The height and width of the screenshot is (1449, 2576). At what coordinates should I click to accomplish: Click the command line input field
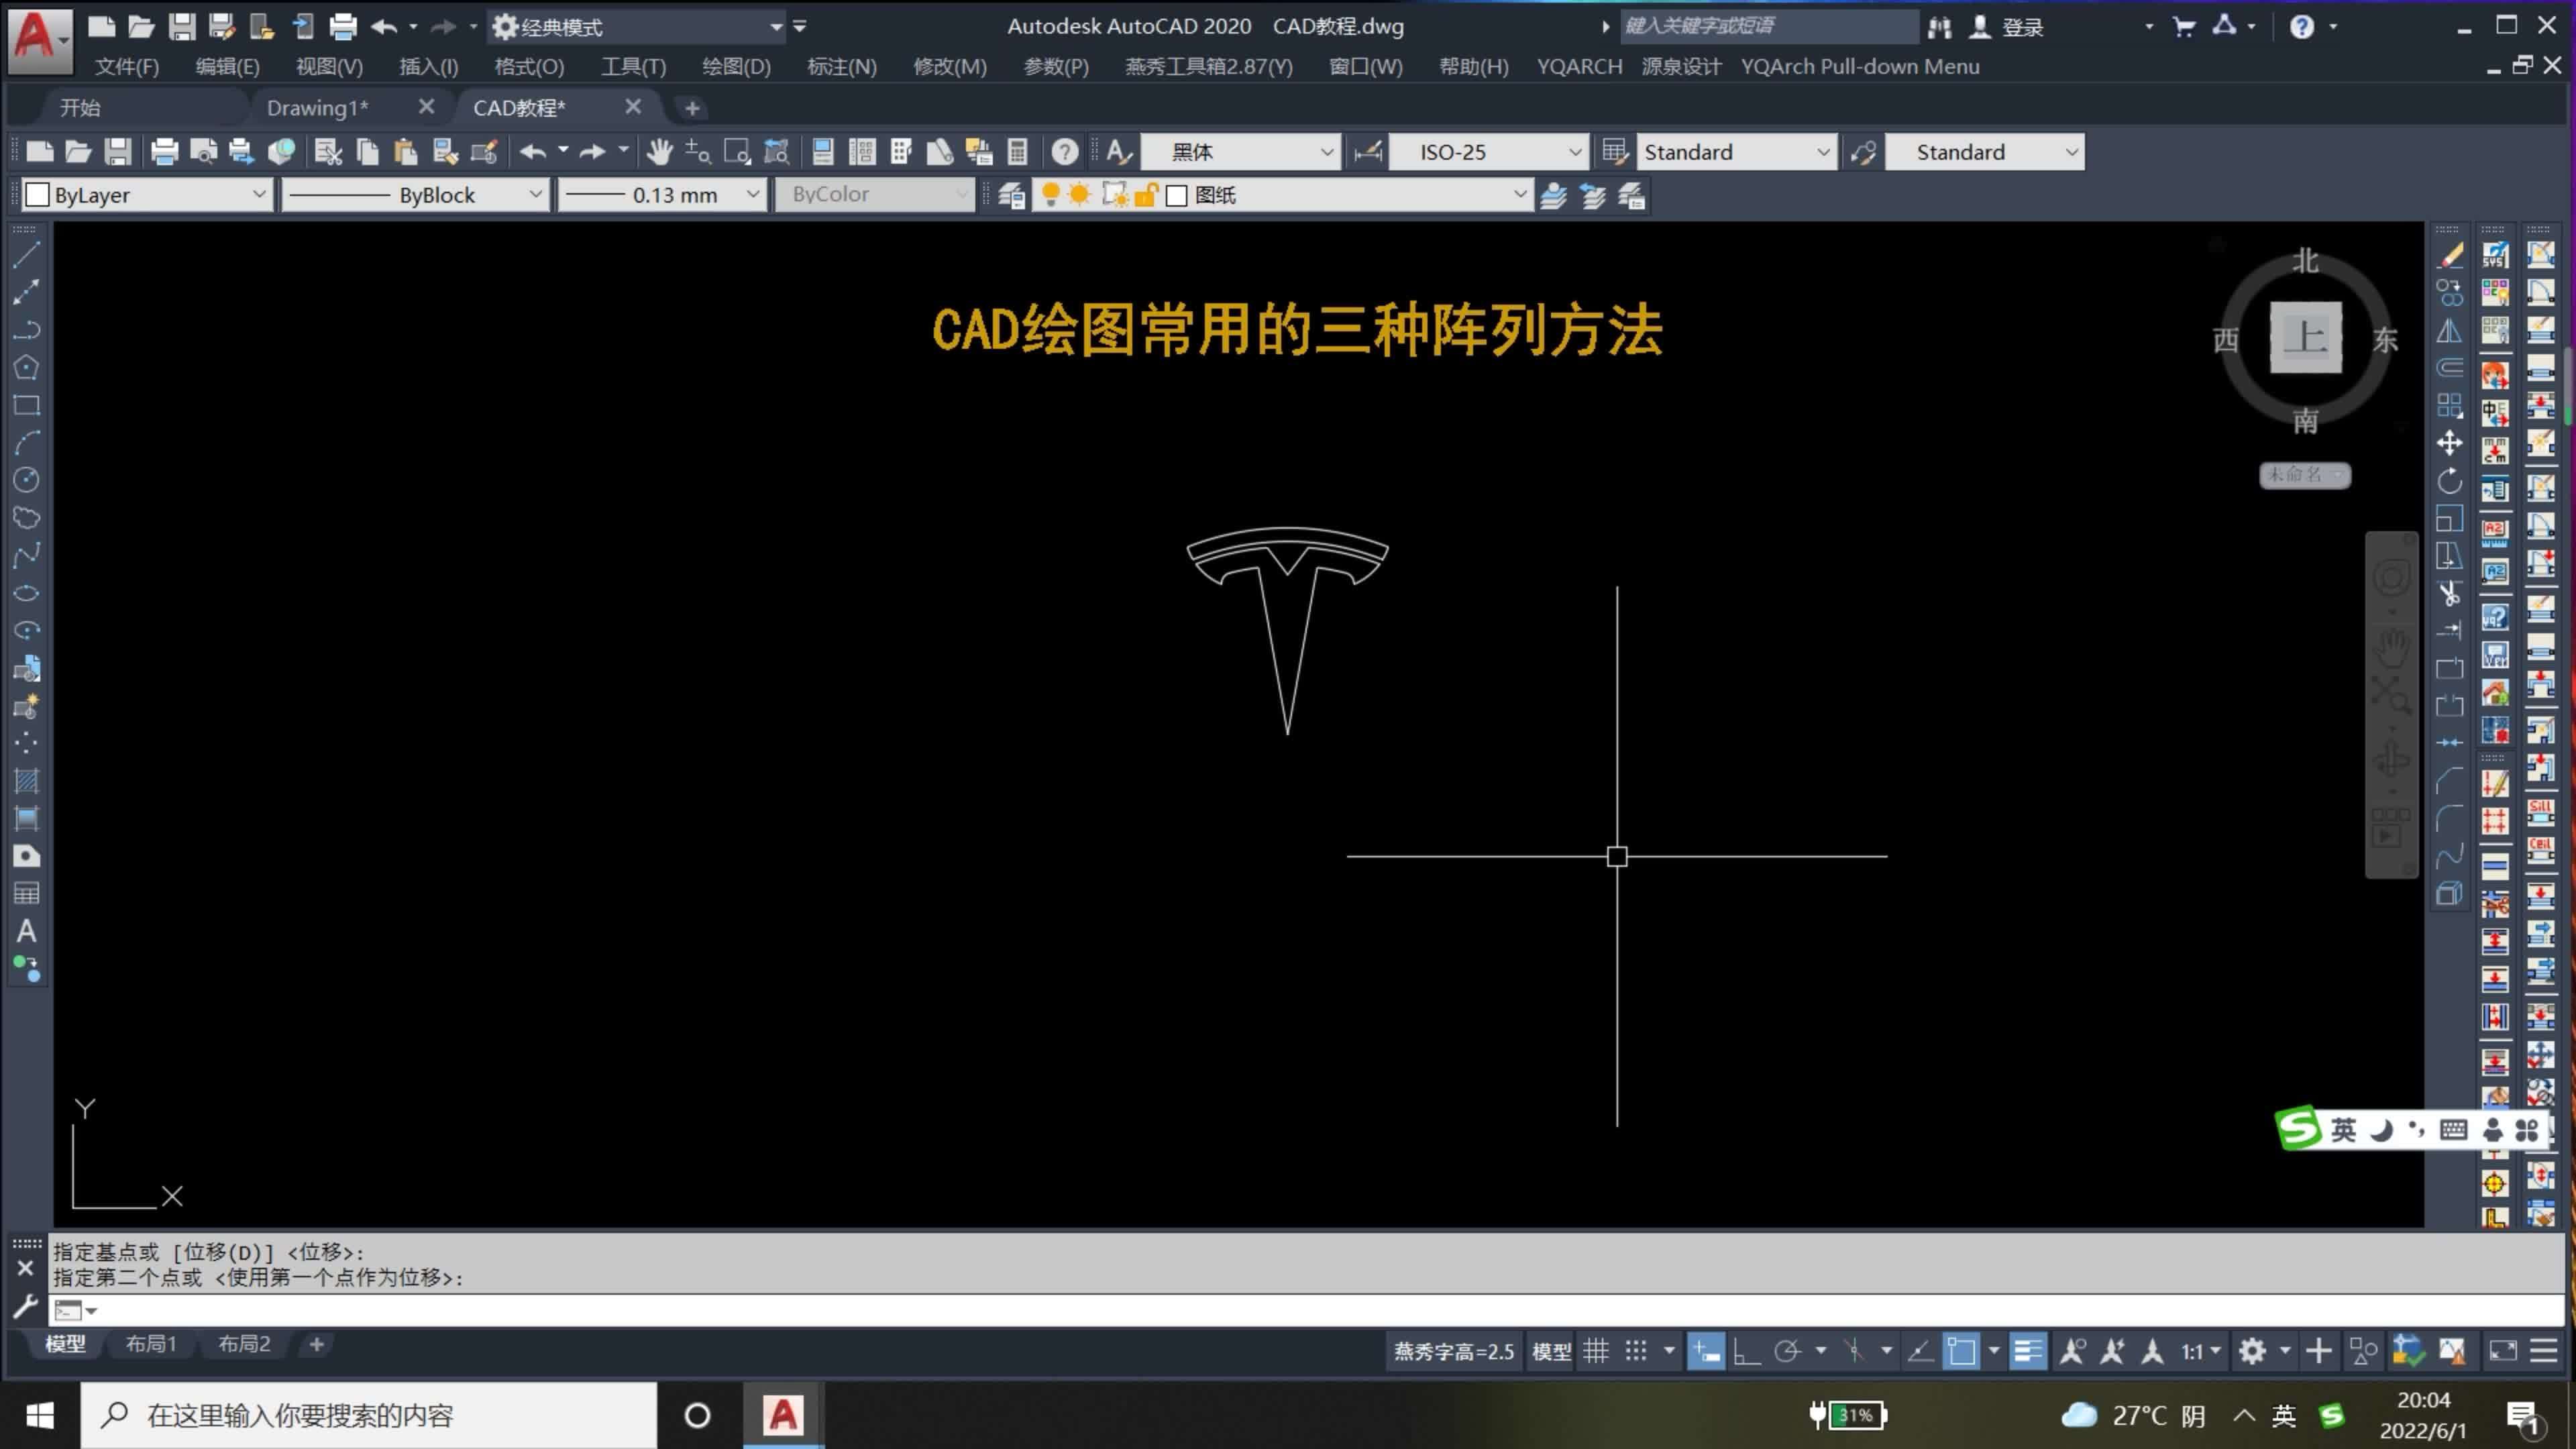[1200, 1310]
